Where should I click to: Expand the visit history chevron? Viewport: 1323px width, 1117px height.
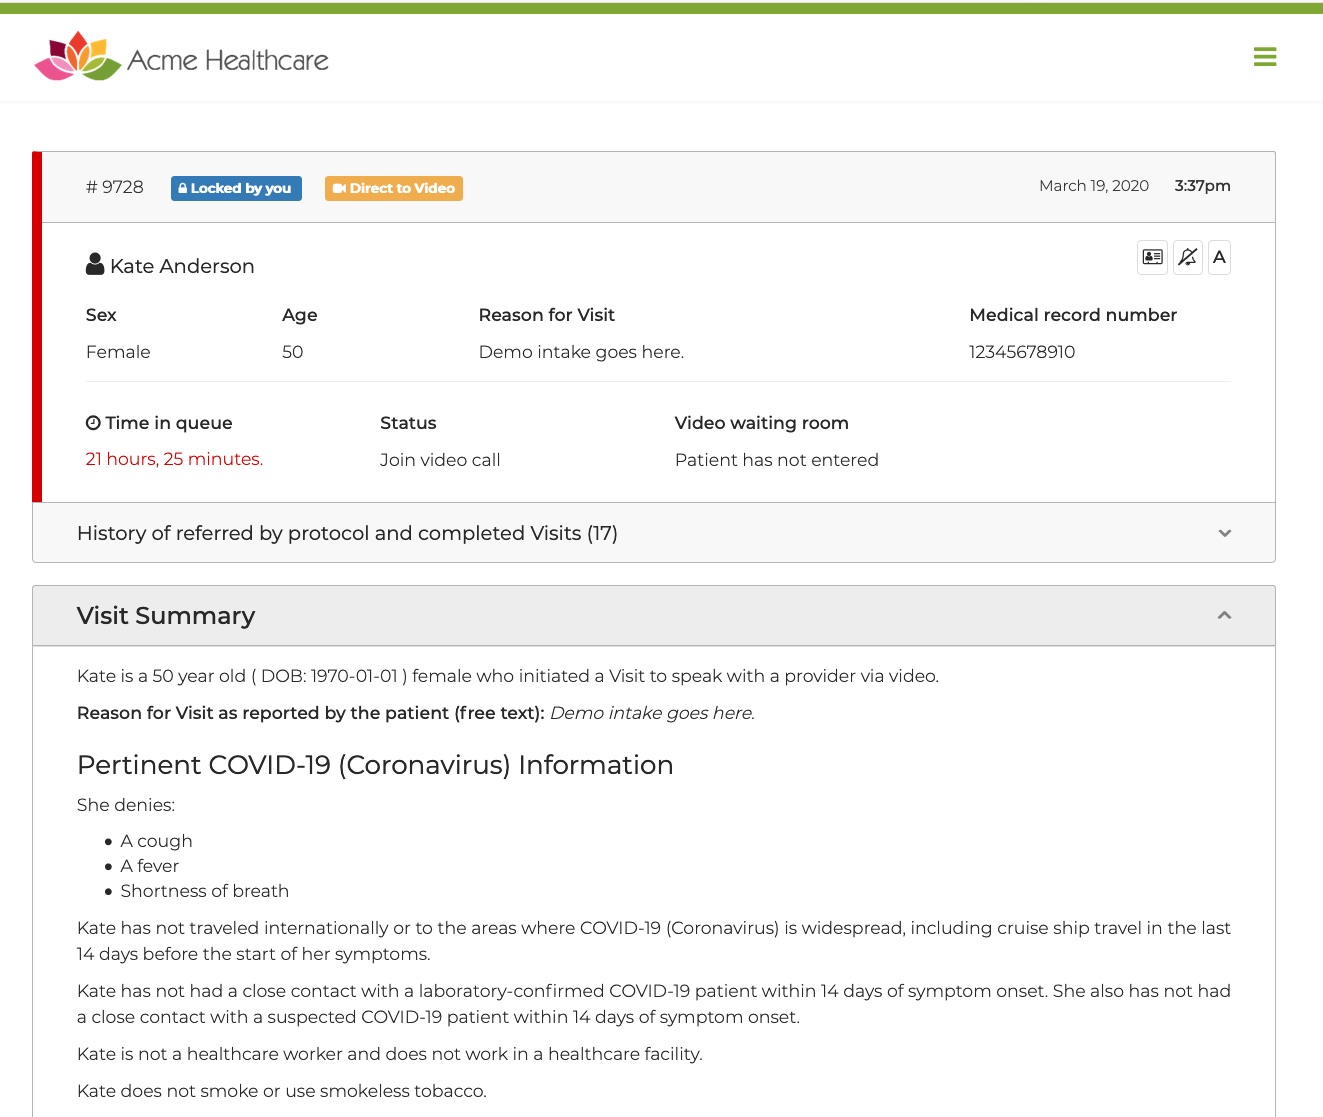pos(1224,533)
